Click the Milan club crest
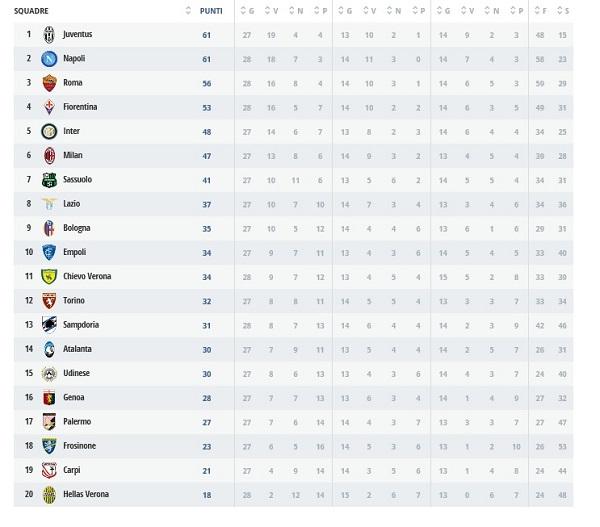 click(x=49, y=155)
